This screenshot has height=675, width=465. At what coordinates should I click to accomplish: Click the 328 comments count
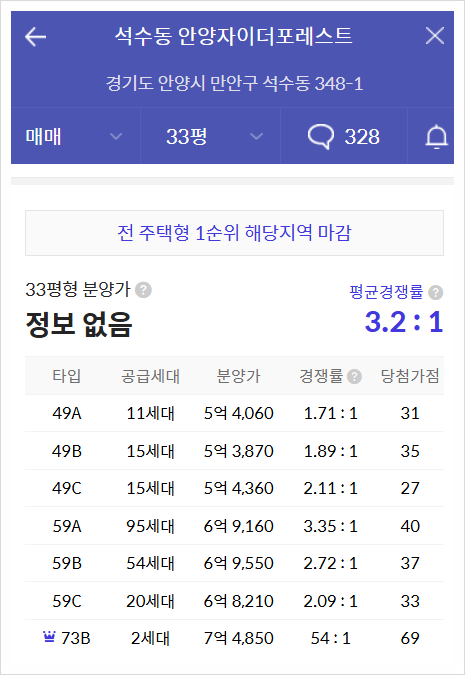pos(362,137)
